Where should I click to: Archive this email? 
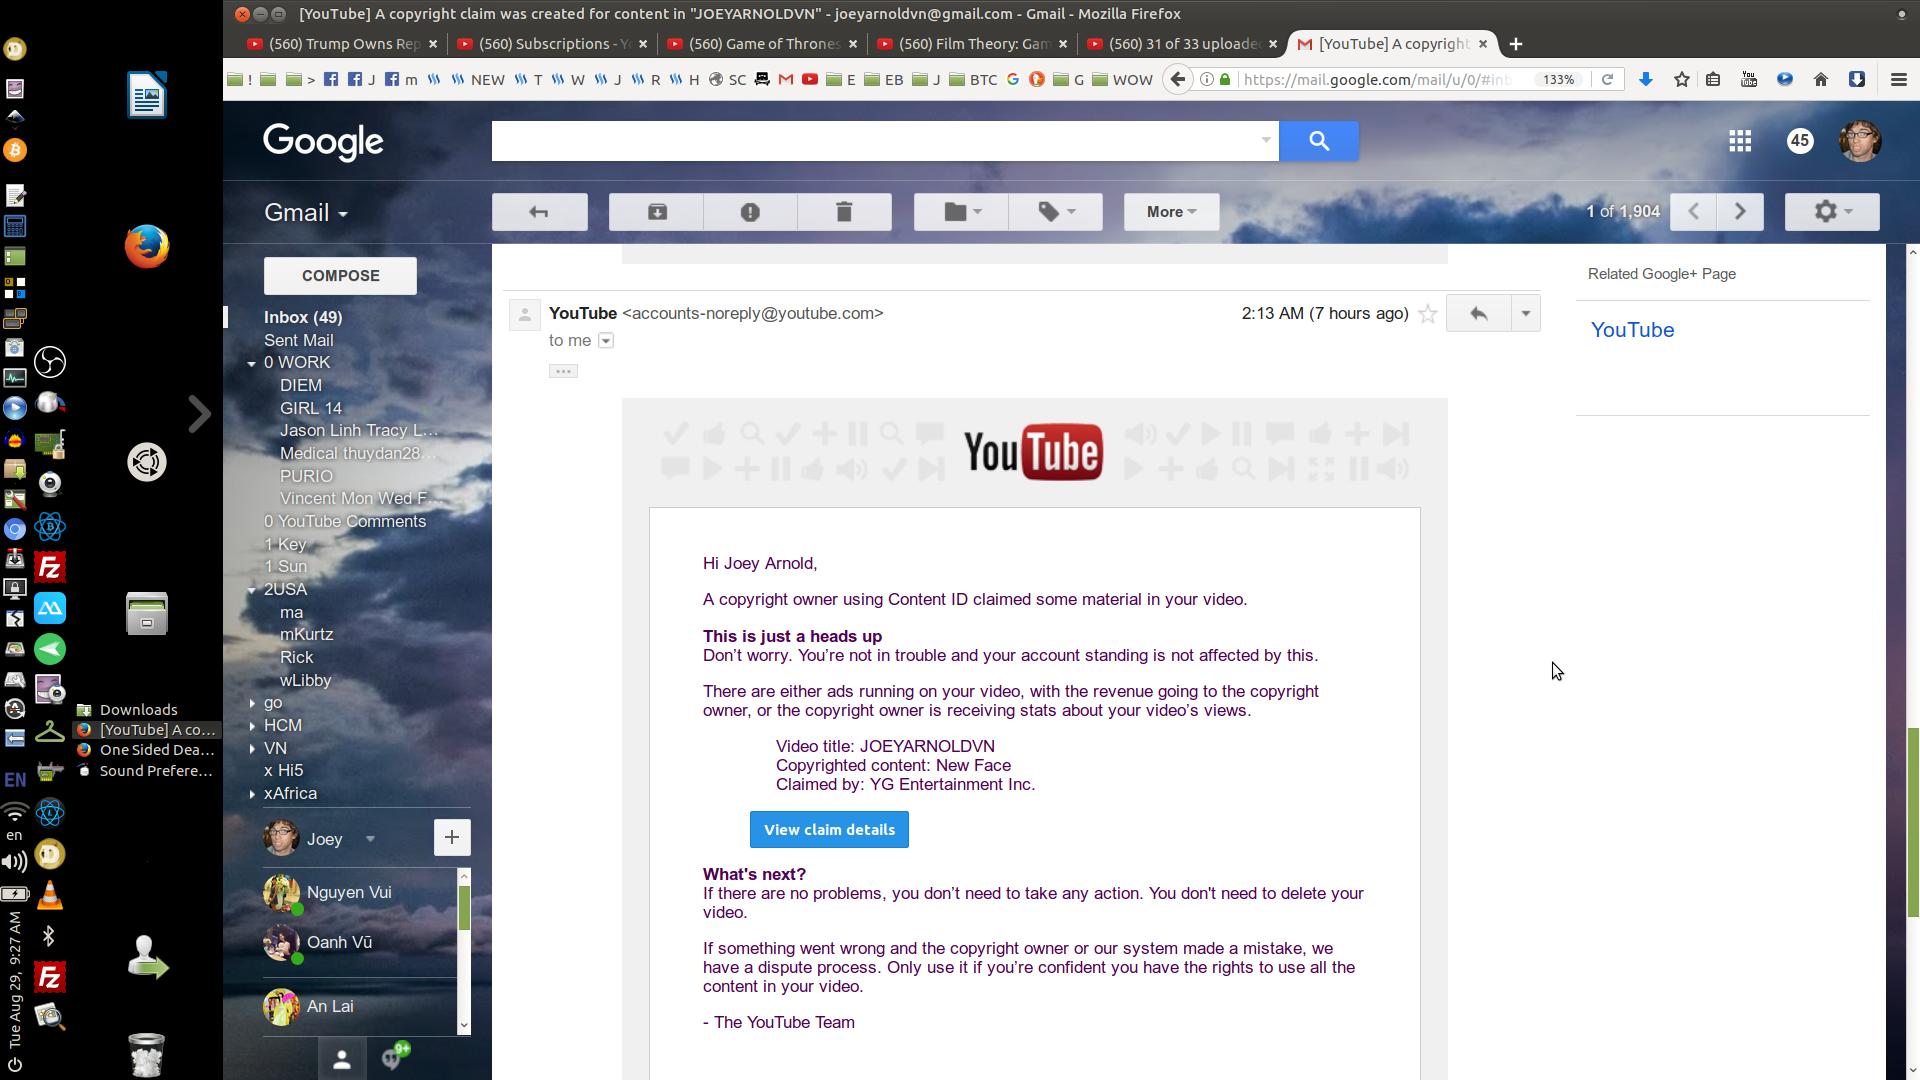(657, 212)
